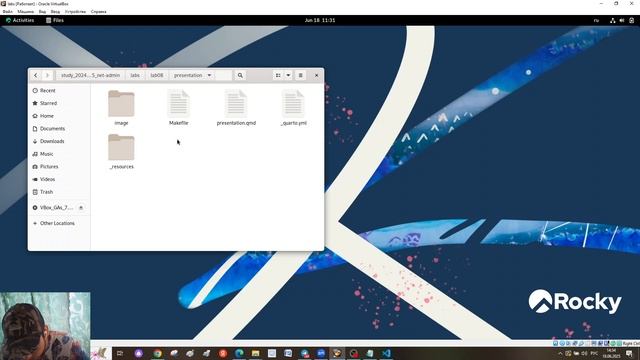
Task: Open VirtualBox Устройства menu
Action: point(76,11)
